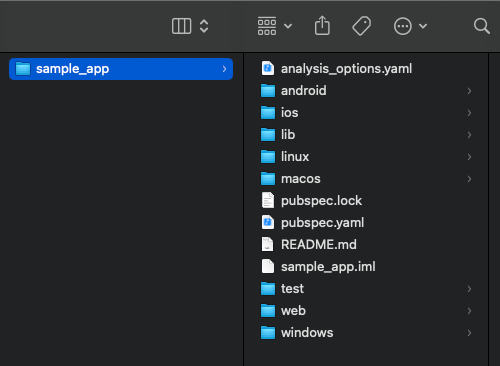Select the sample_app.iml file

point(365,267)
